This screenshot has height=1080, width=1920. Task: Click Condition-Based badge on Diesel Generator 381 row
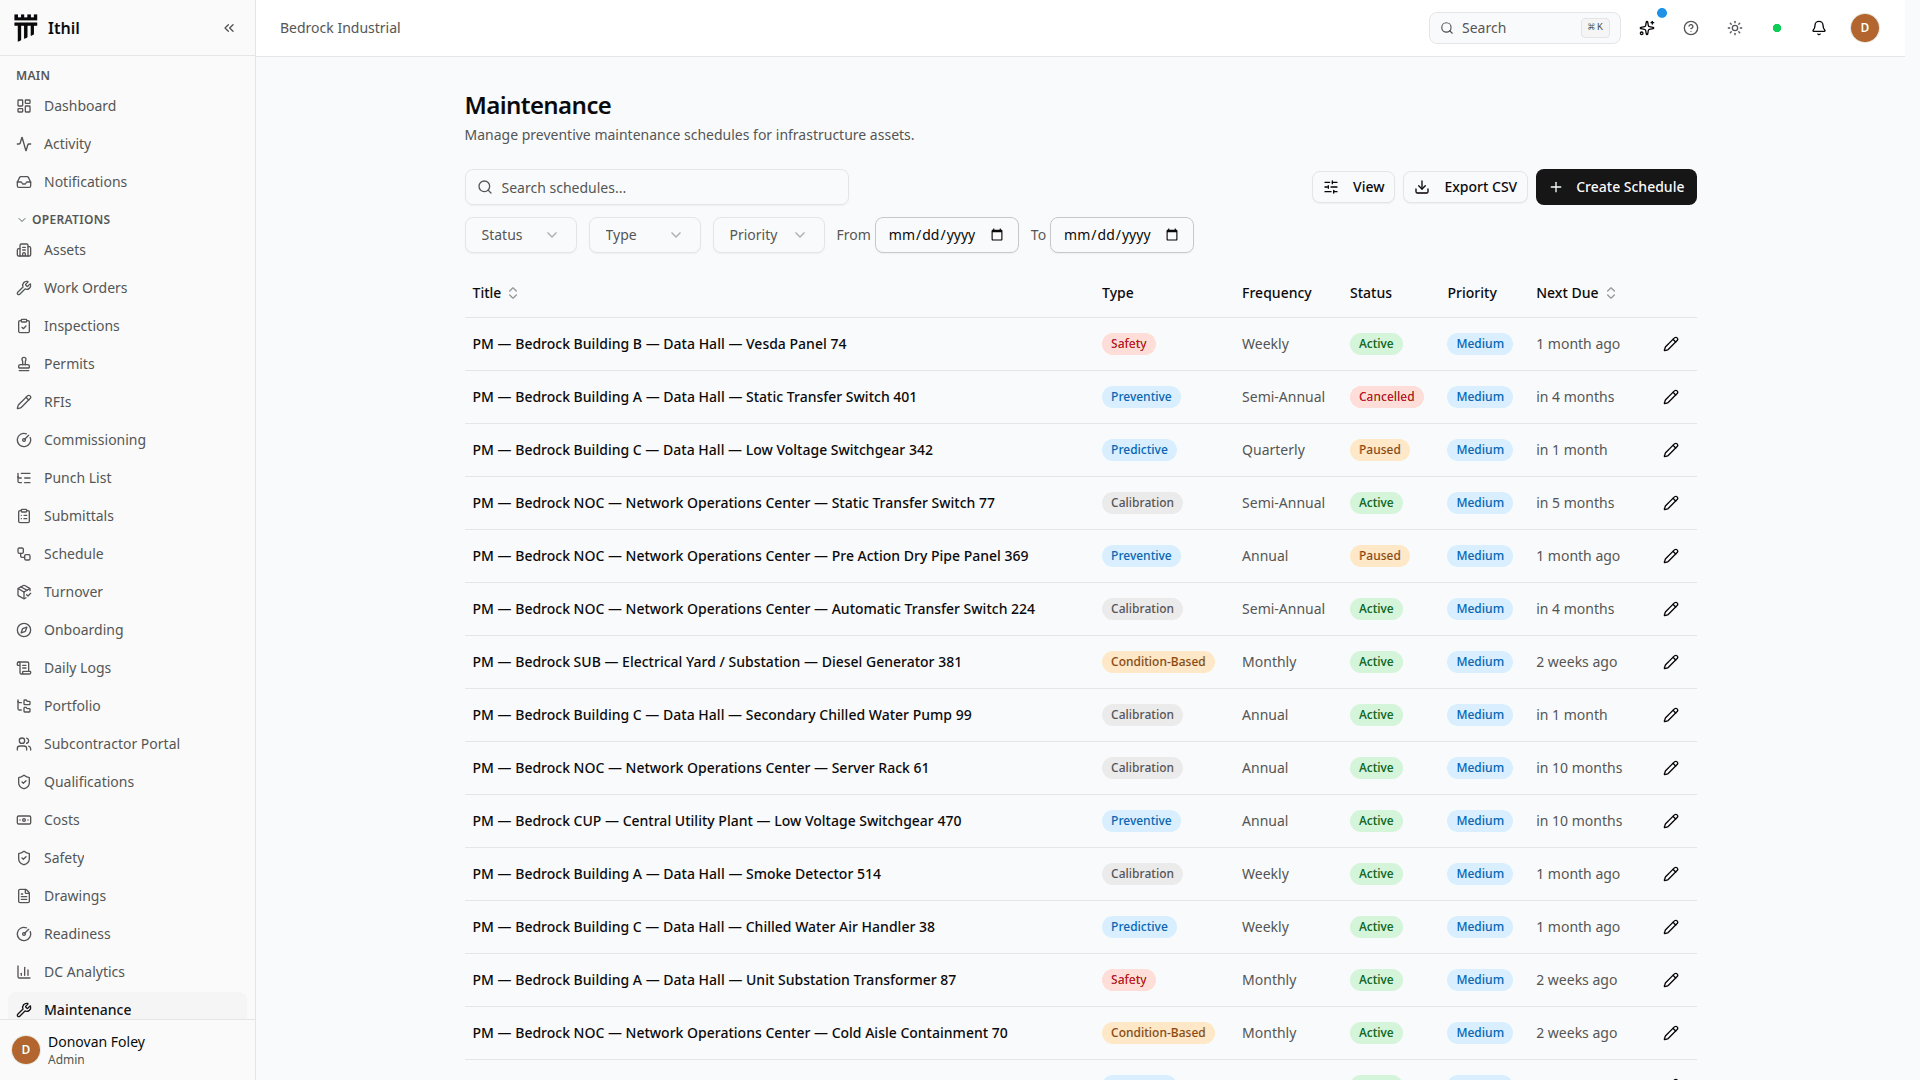click(x=1158, y=662)
